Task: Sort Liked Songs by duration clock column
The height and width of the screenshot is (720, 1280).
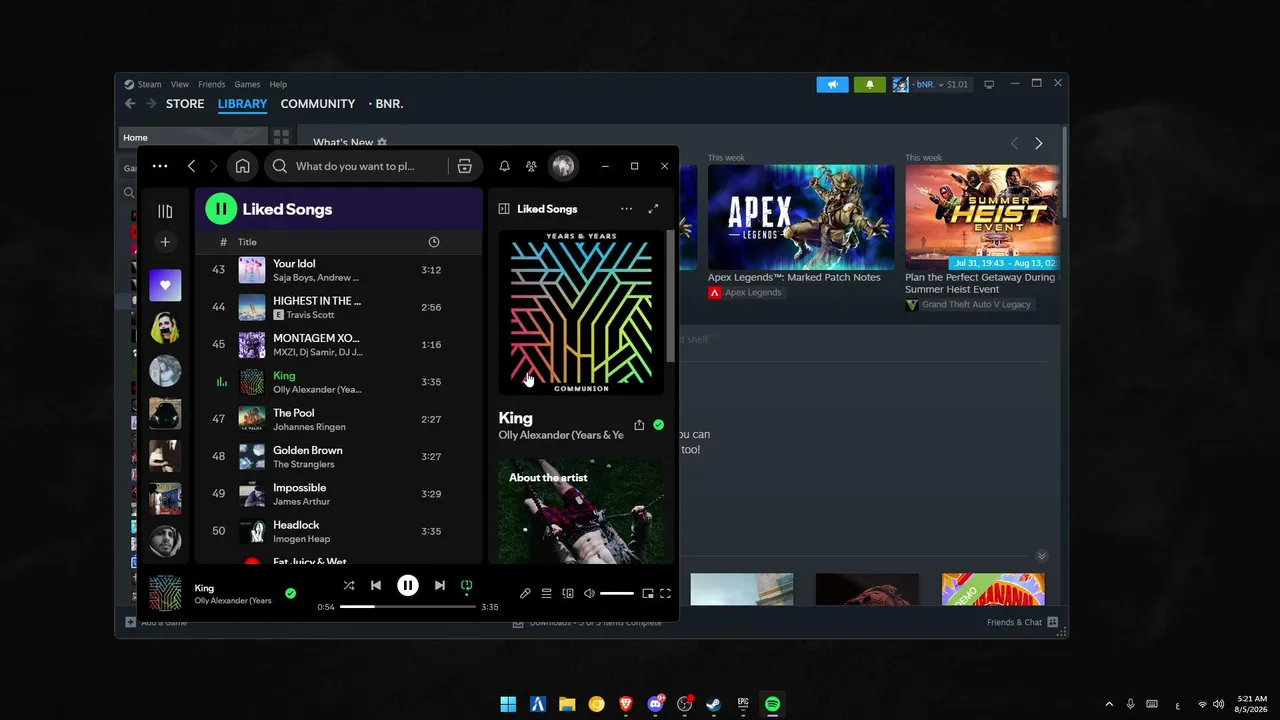Action: [433, 242]
